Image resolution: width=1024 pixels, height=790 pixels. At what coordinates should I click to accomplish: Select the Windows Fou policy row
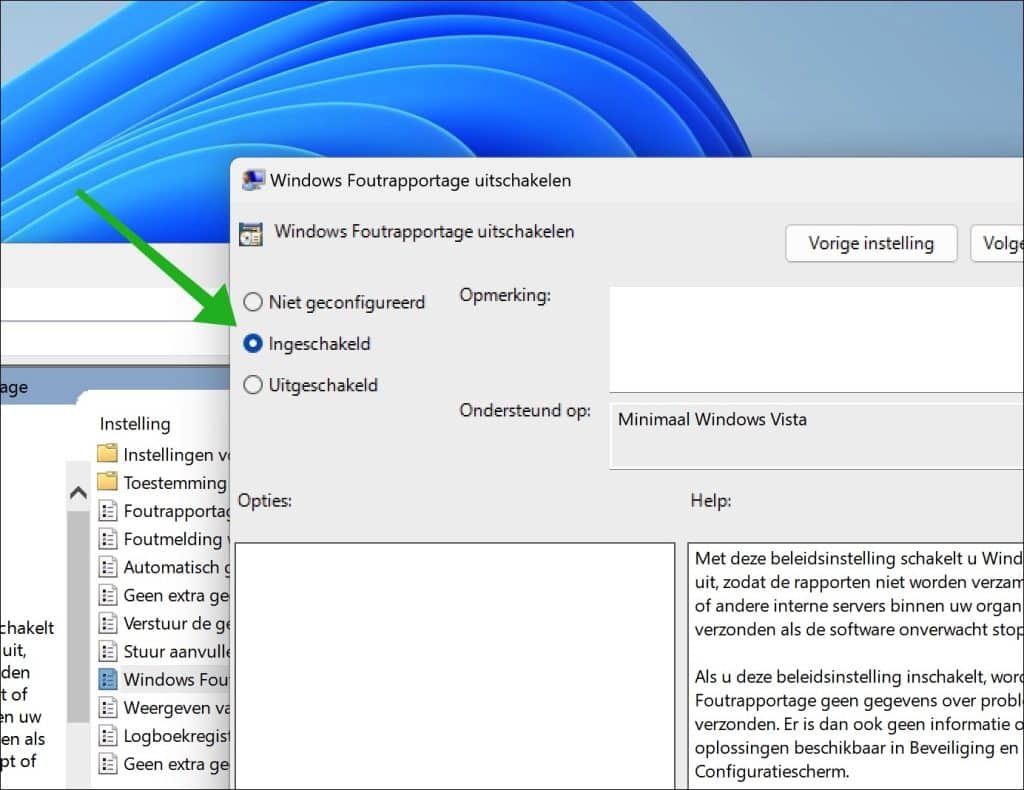point(163,679)
